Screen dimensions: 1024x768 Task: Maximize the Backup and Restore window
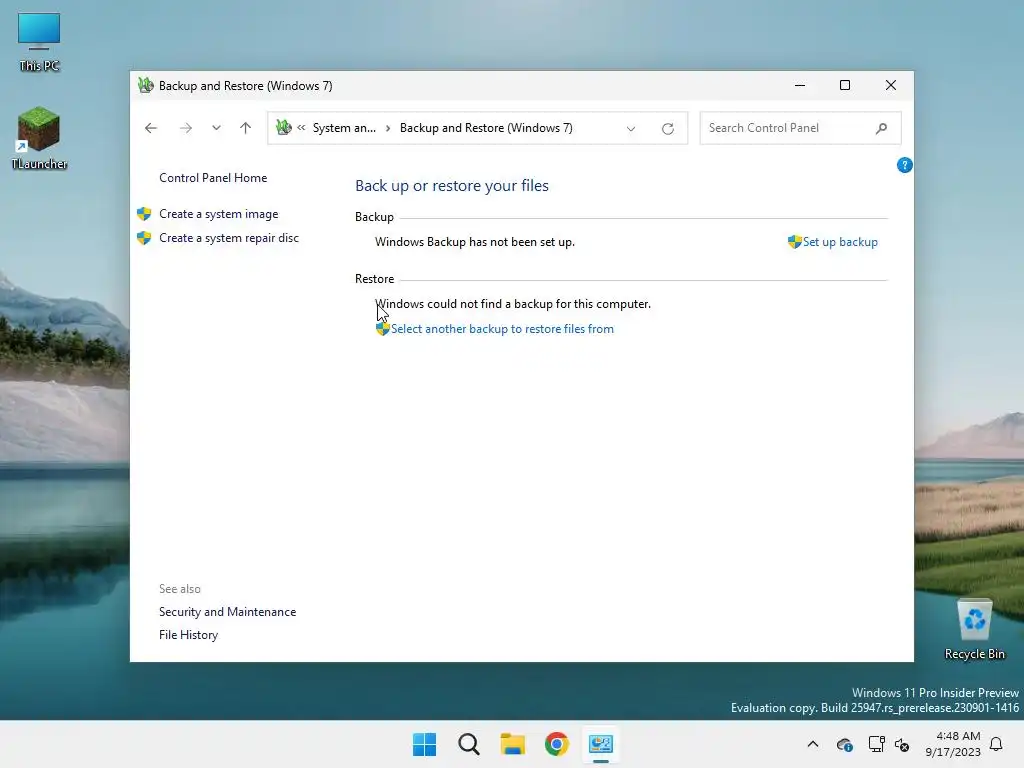click(845, 86)
